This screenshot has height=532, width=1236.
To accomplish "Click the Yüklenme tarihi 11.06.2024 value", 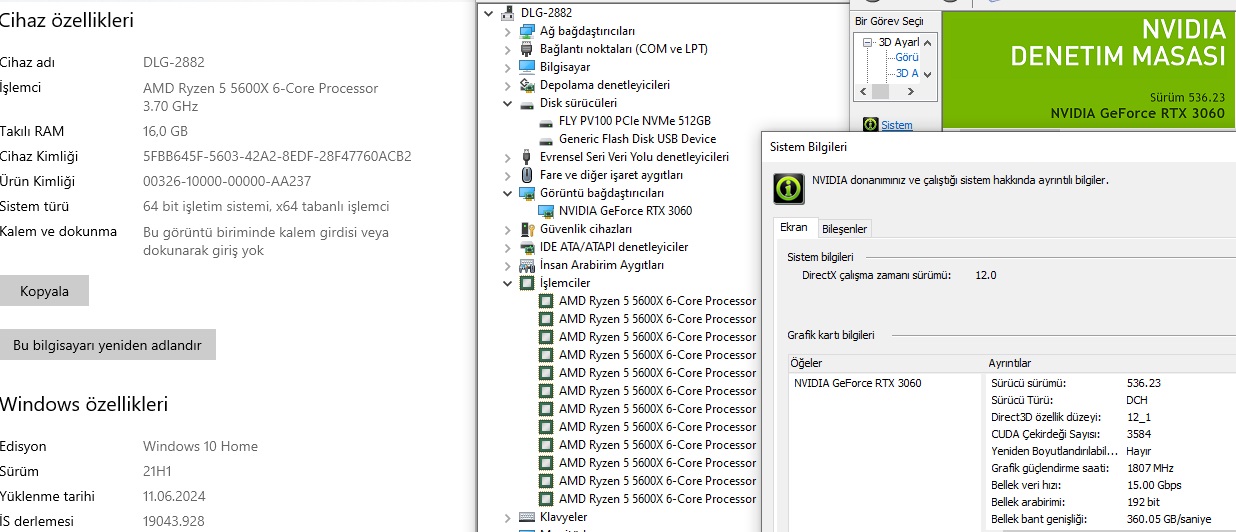I will (x=174, y=496).
